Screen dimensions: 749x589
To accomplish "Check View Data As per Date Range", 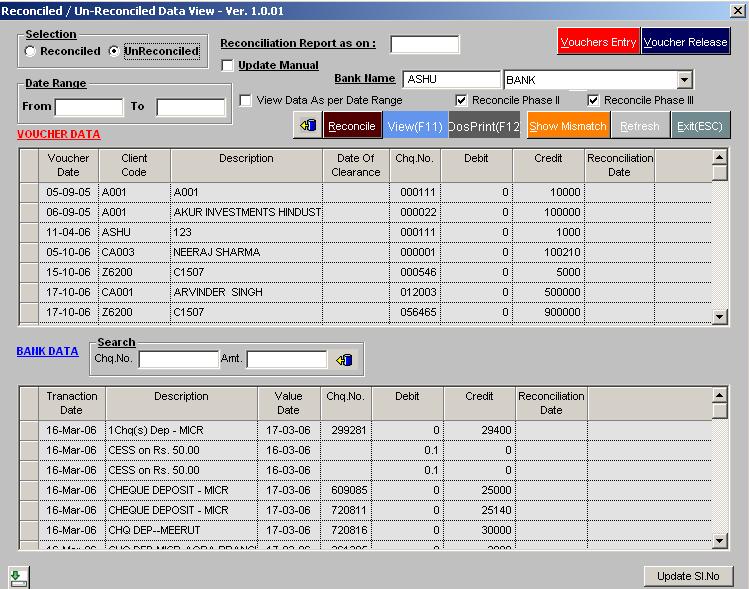I will [x=246, y=100].
